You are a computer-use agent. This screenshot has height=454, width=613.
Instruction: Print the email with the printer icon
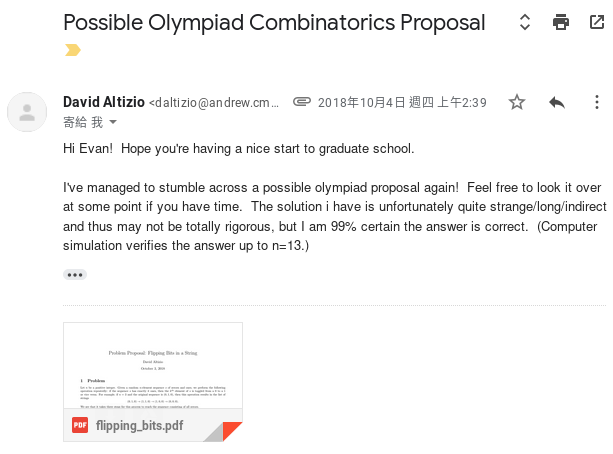pos(561,22)
